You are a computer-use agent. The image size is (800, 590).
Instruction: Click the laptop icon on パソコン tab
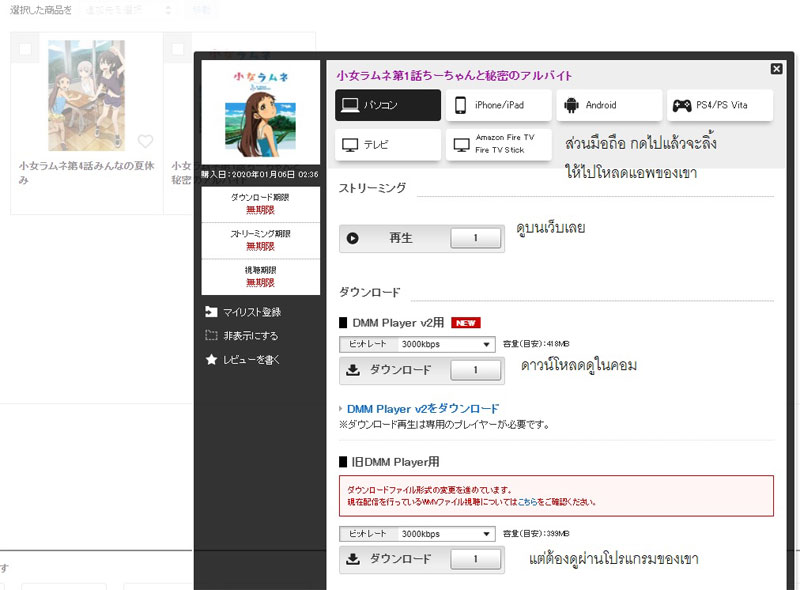pos(350,105)
